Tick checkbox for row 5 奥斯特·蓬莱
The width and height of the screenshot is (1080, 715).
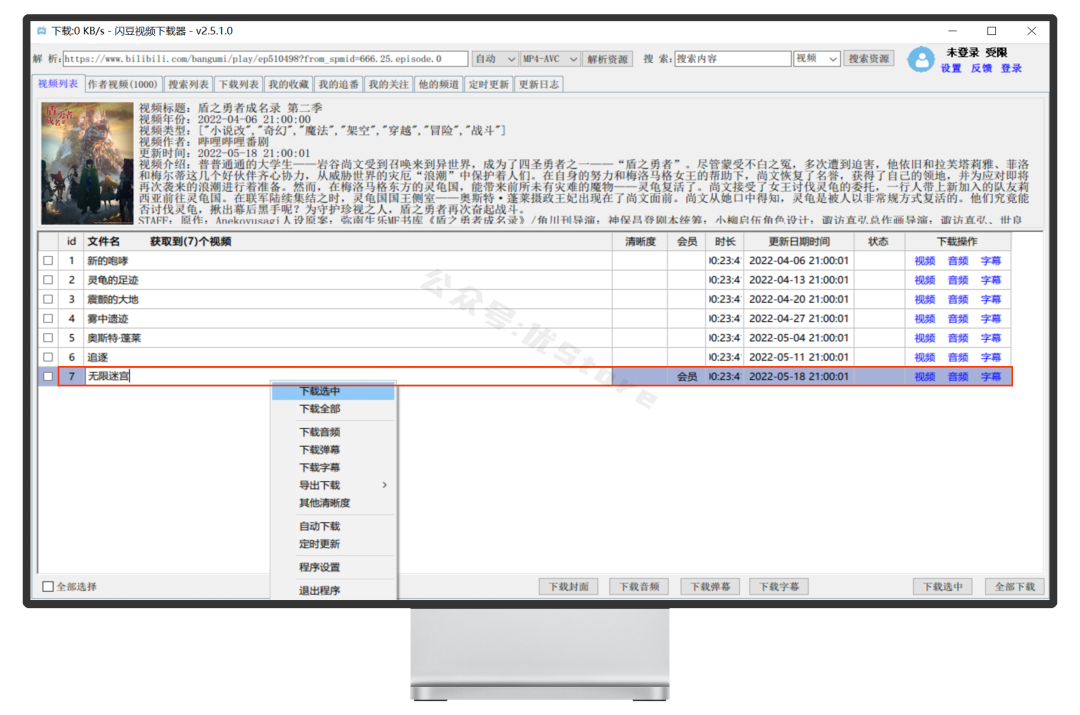pos(48,338)
